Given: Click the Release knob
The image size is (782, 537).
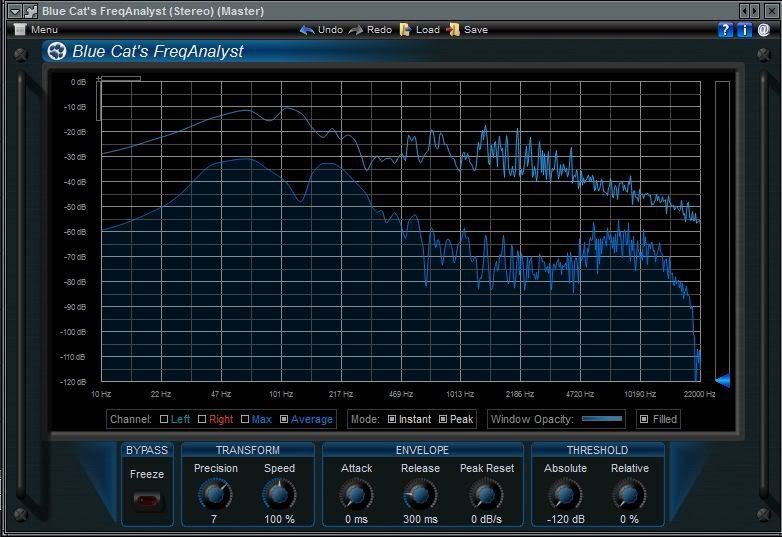Looking at the screenshot, I should (x=420, y=494).
